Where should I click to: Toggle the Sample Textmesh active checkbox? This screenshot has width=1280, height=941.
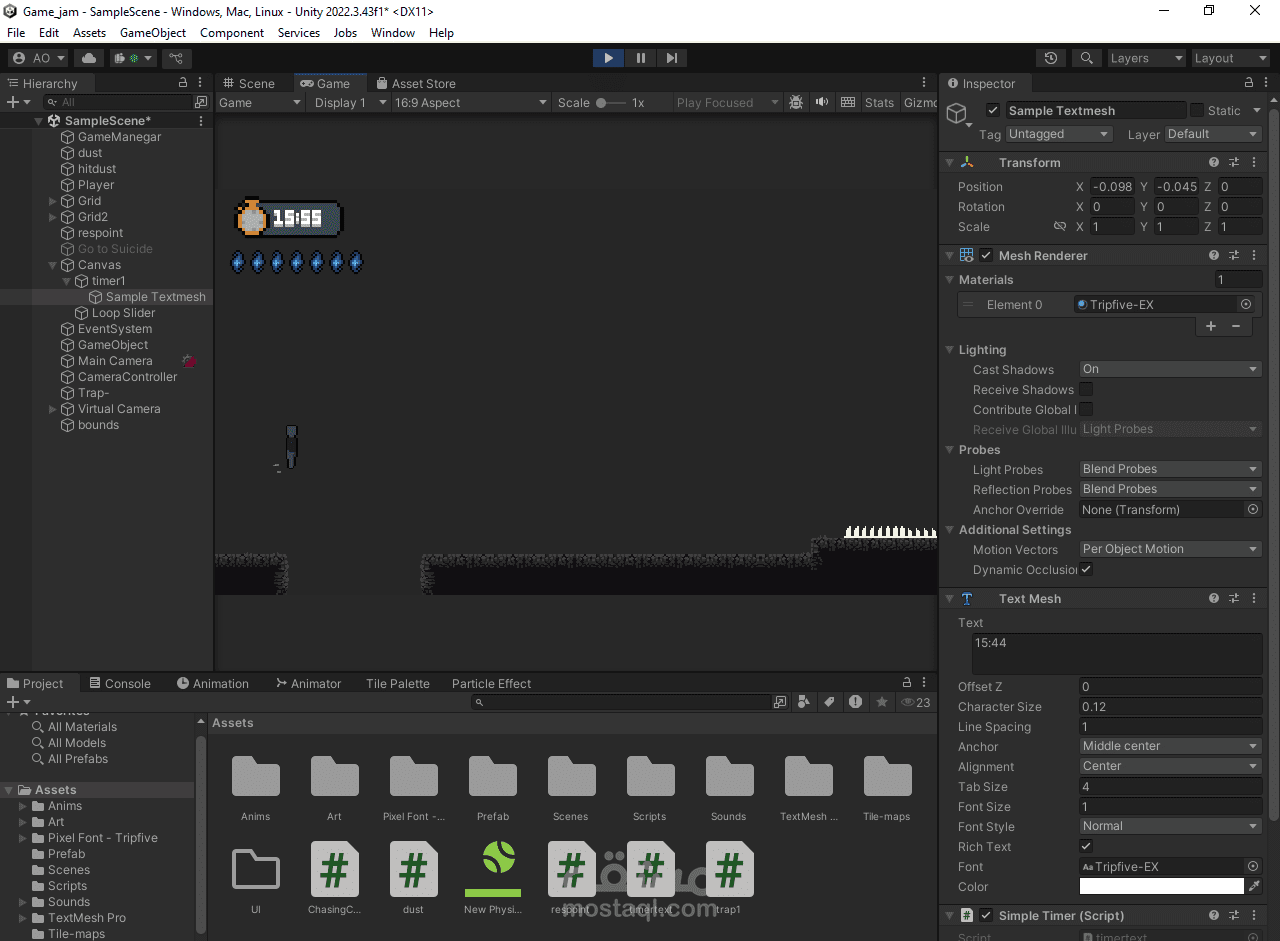click(x=993, y=110)
